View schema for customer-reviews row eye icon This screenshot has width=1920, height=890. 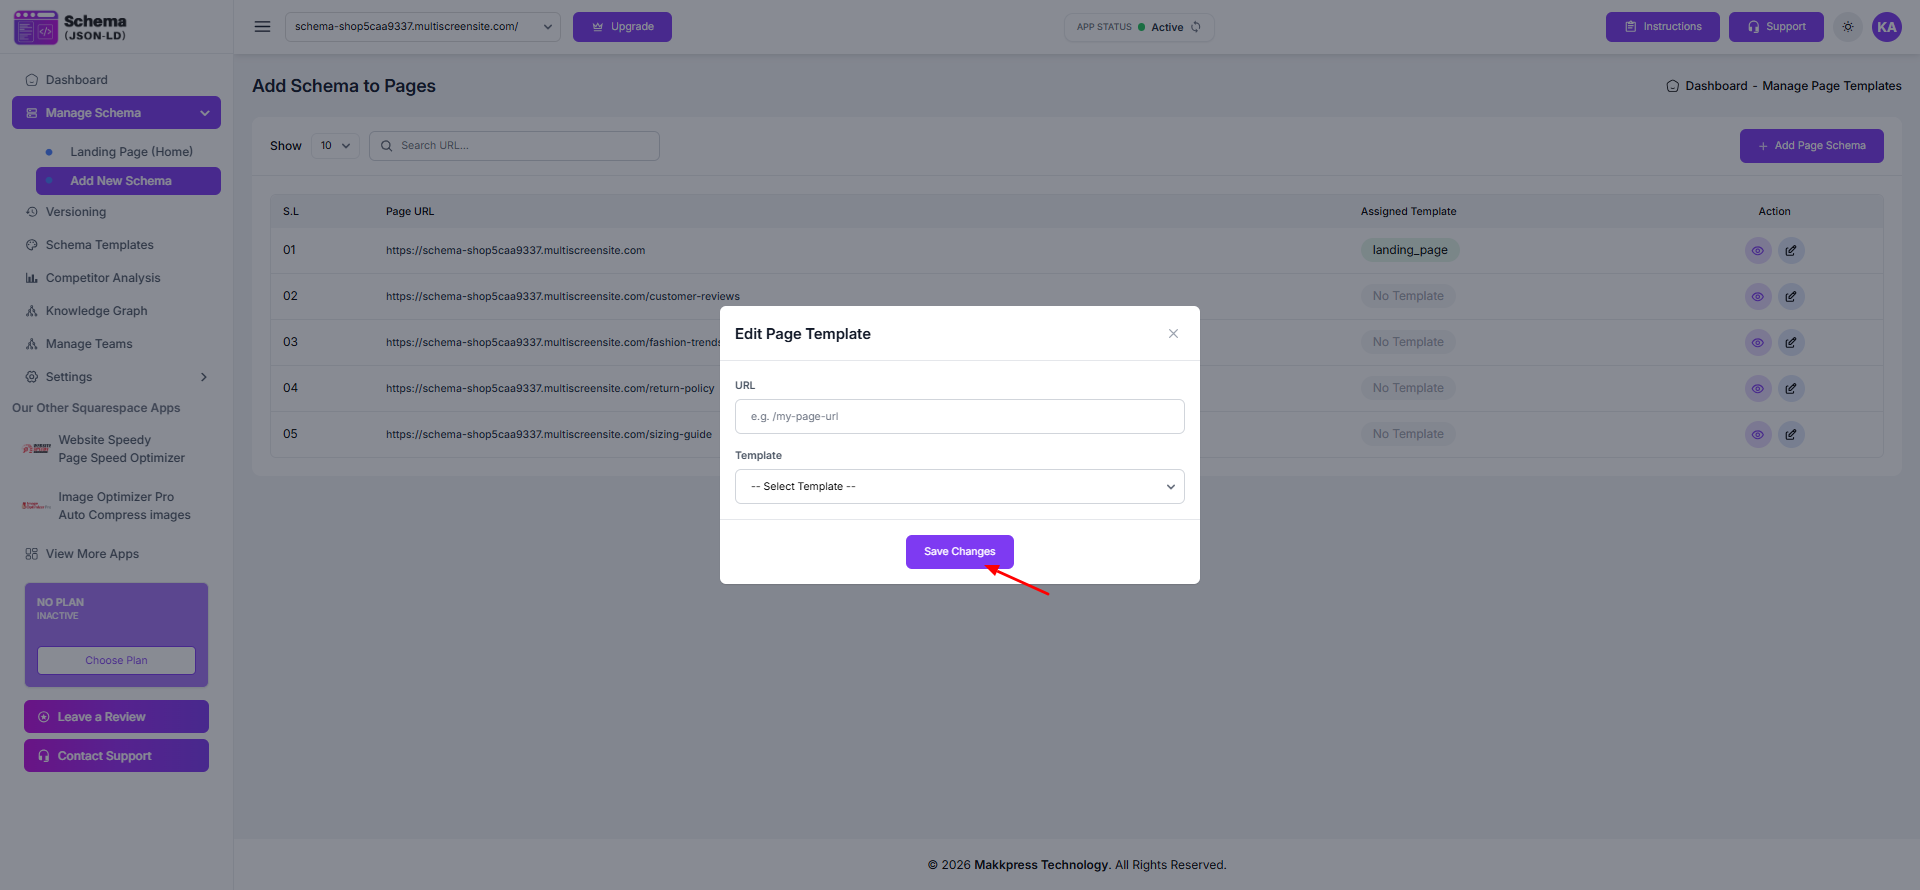tap(1757, 297)
